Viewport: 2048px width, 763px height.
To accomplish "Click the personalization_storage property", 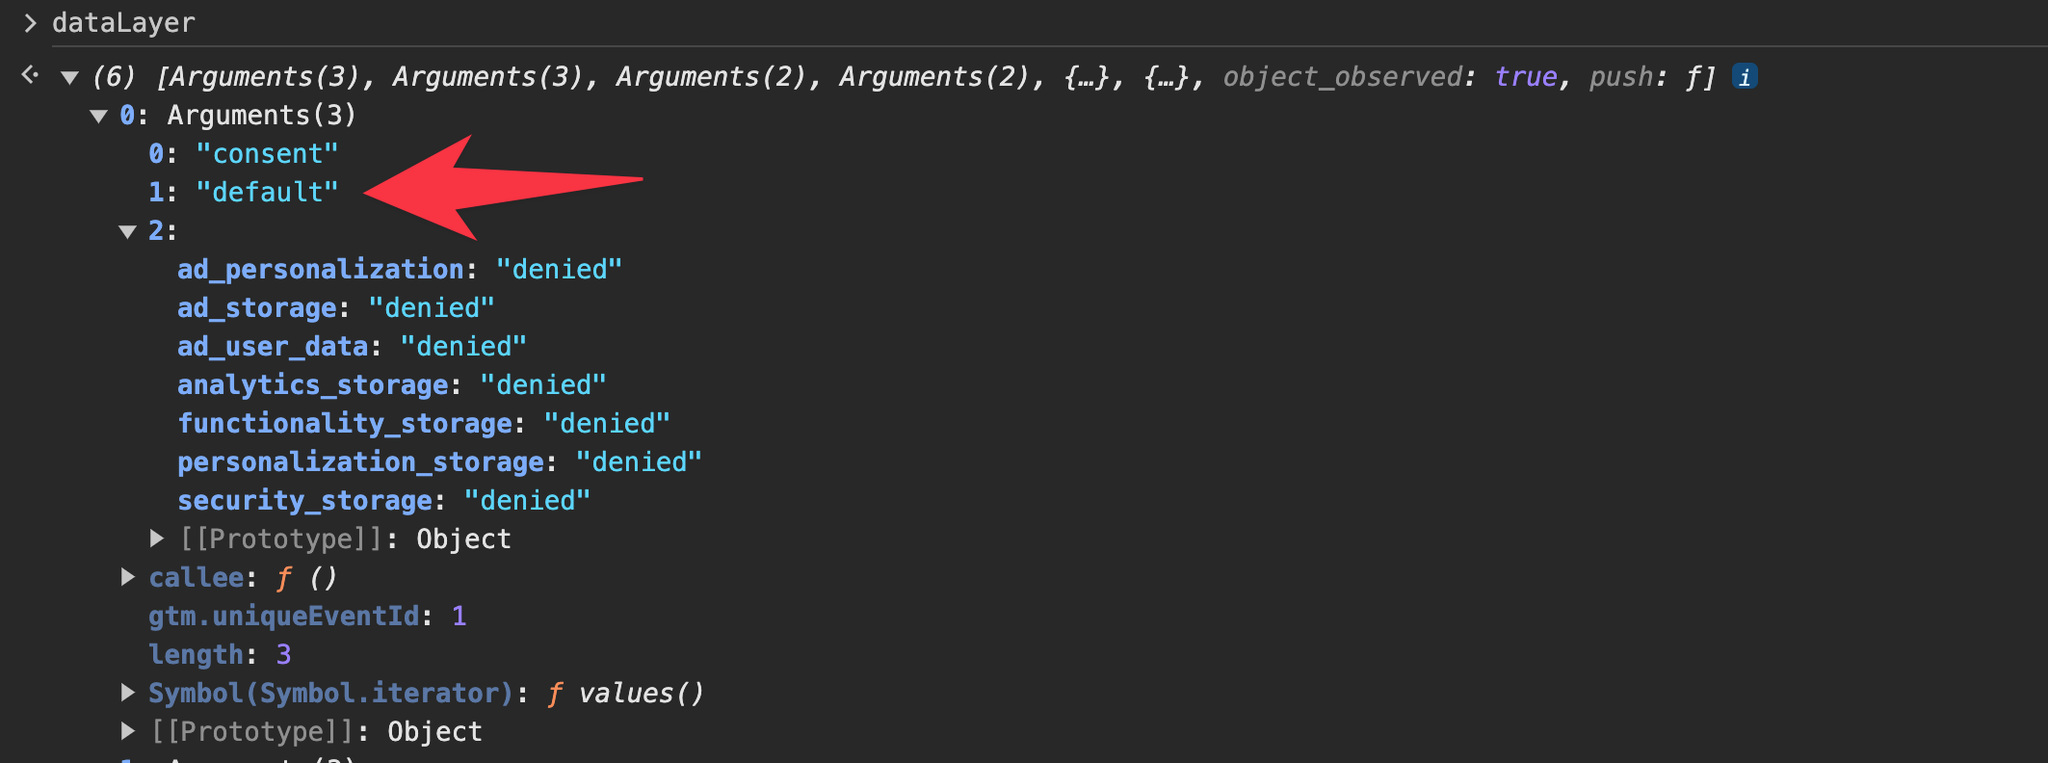I will point(361,462).
